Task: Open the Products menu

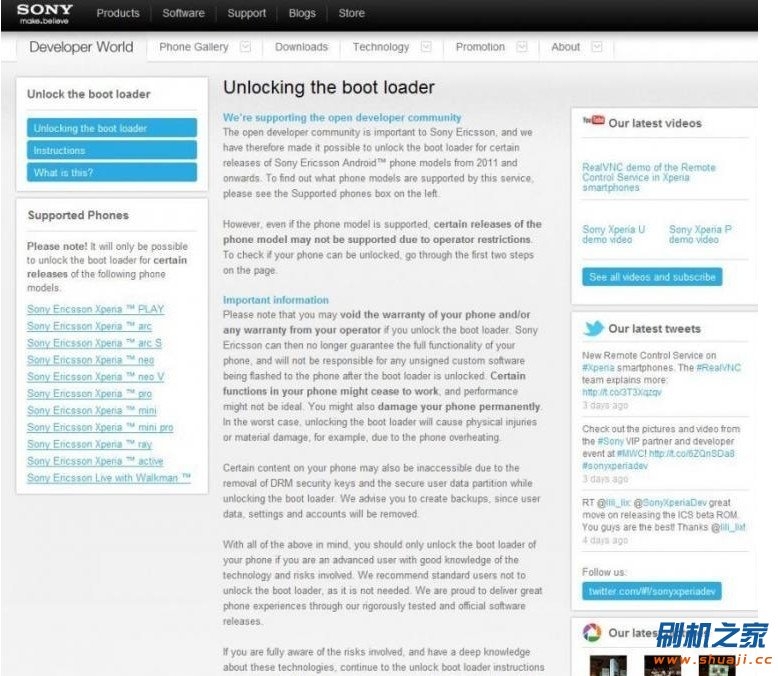Action: tap(118, 13)
